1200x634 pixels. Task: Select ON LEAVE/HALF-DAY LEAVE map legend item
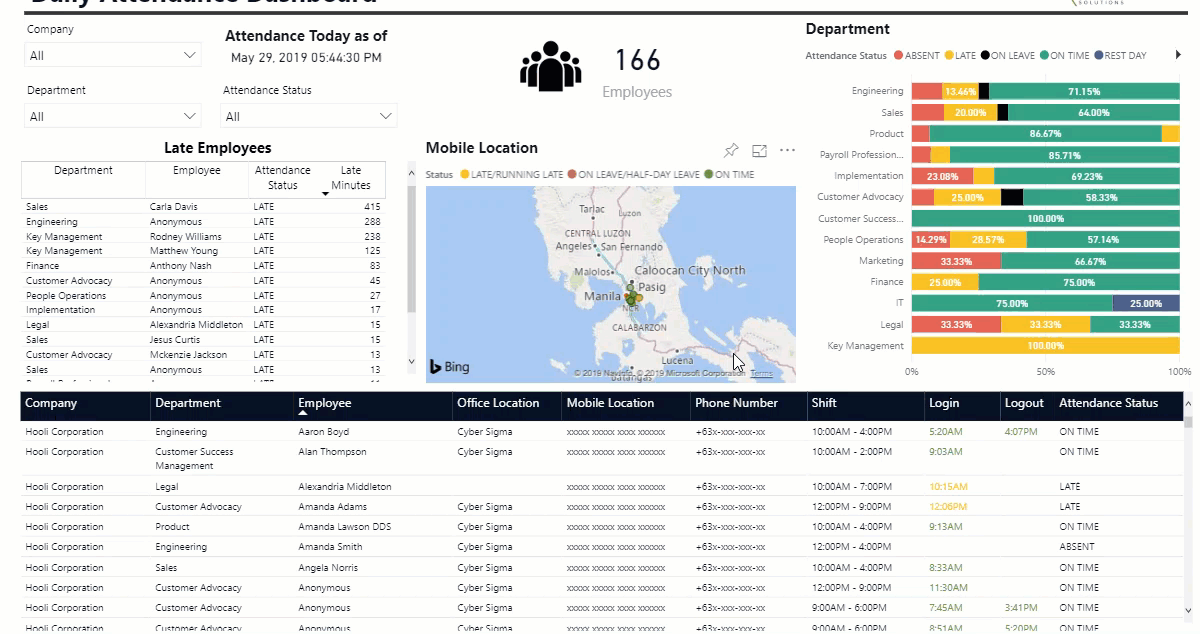coord(633,174)
